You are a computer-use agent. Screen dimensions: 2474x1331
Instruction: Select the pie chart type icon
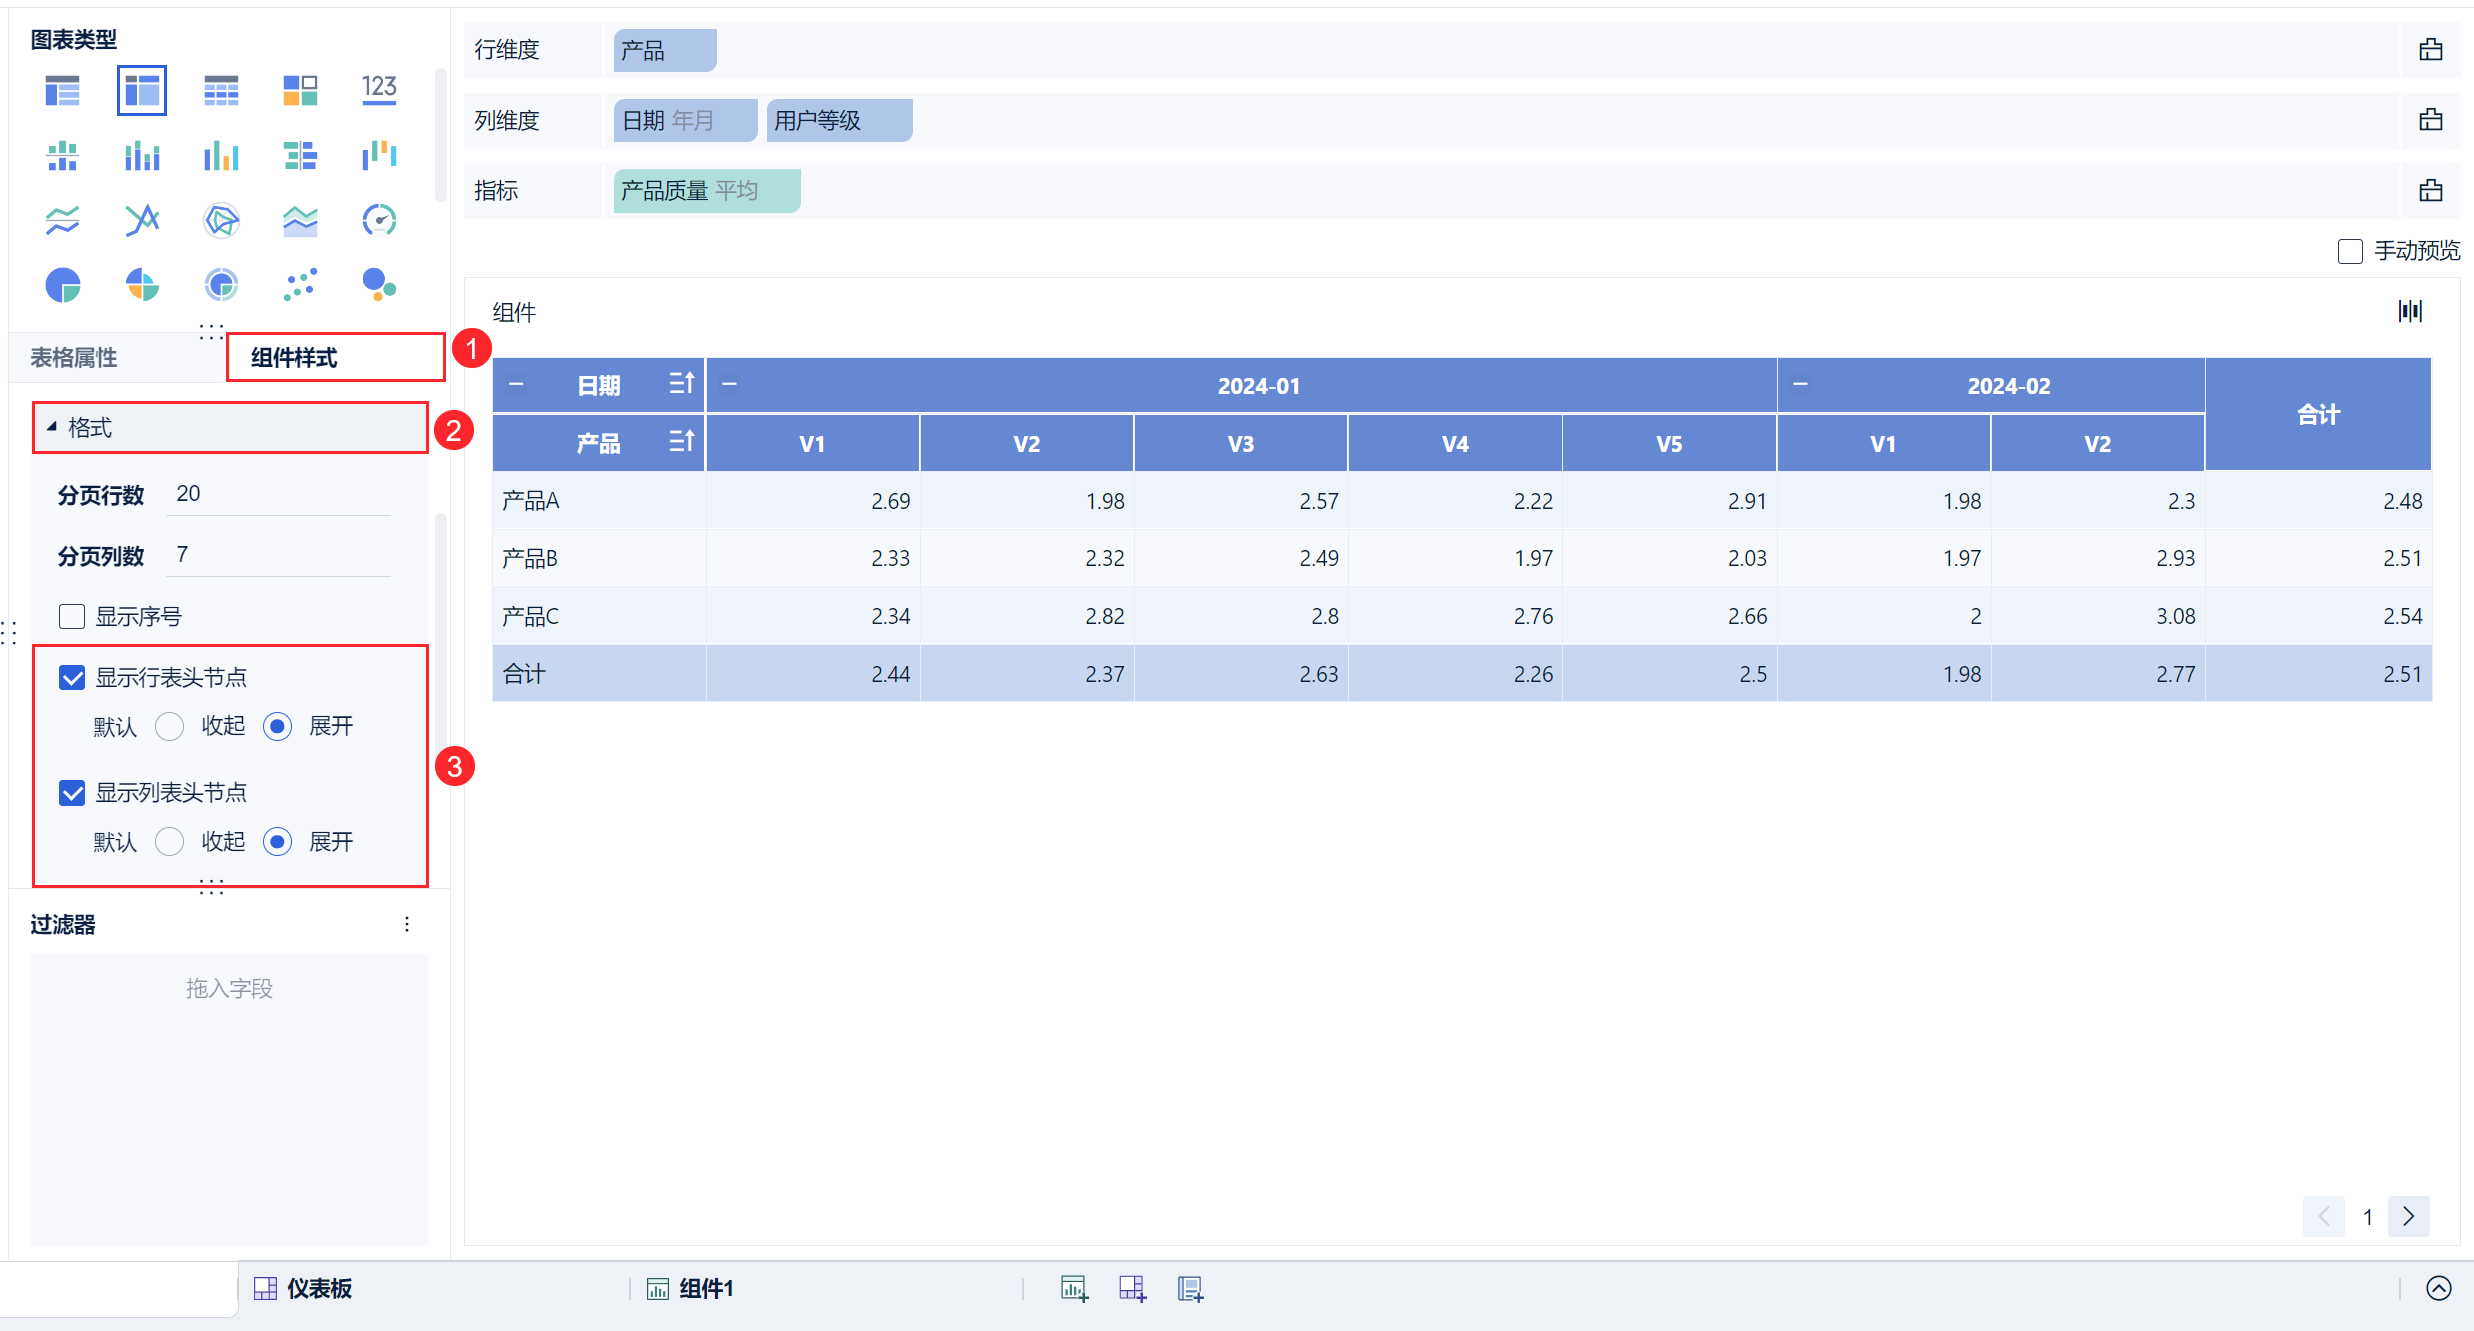tap(62, 285)
